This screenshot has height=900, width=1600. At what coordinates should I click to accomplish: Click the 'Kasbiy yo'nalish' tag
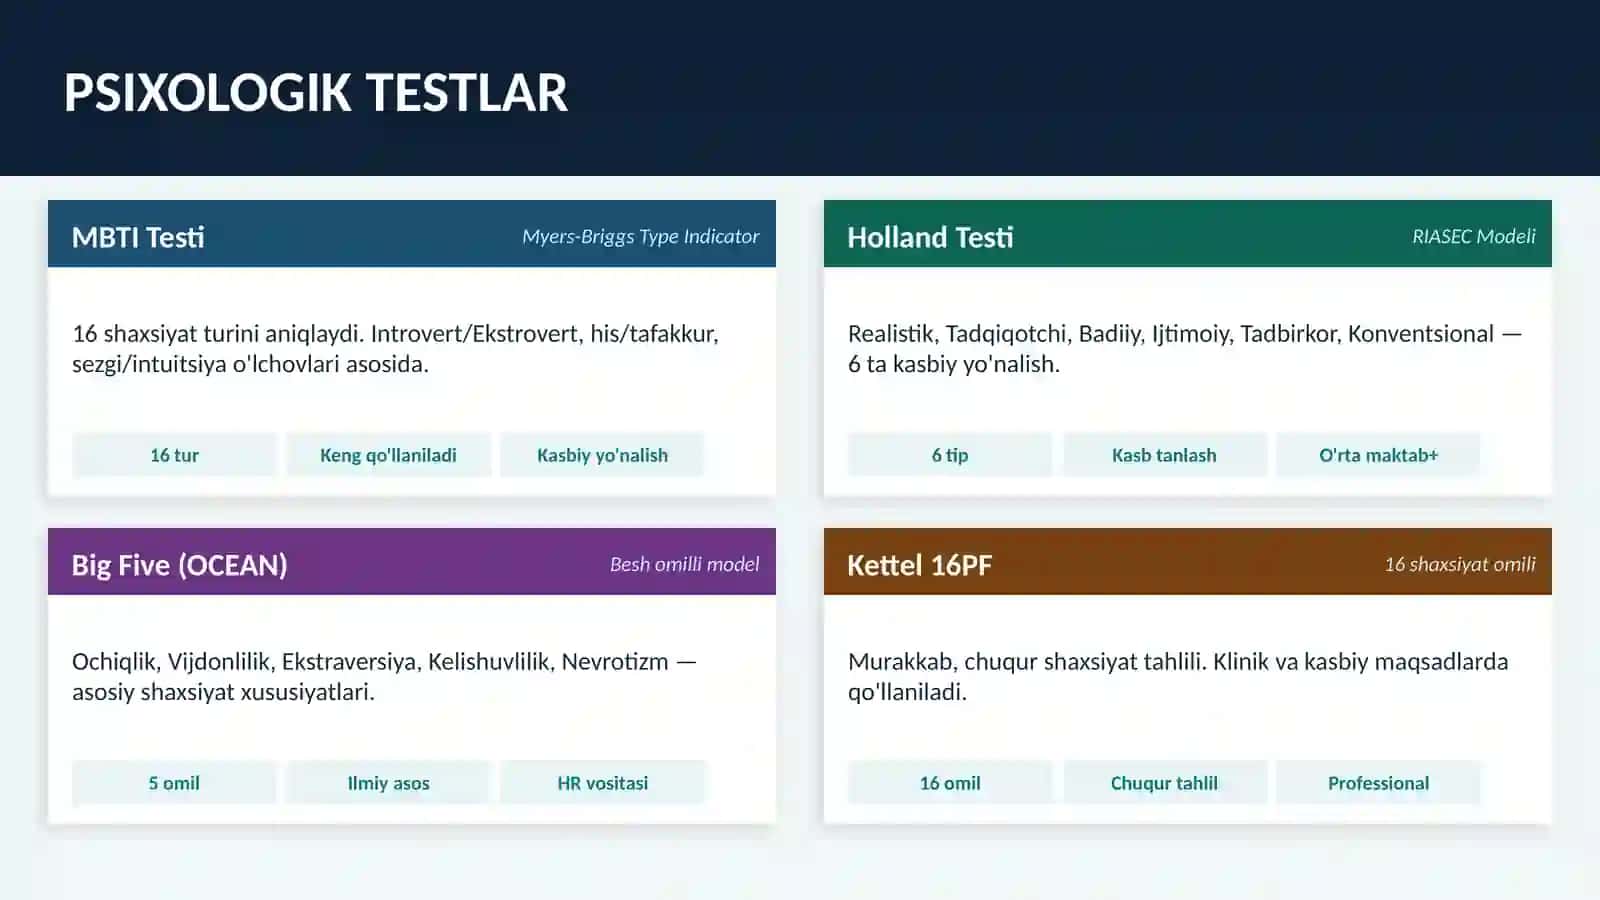click(602, 455)
